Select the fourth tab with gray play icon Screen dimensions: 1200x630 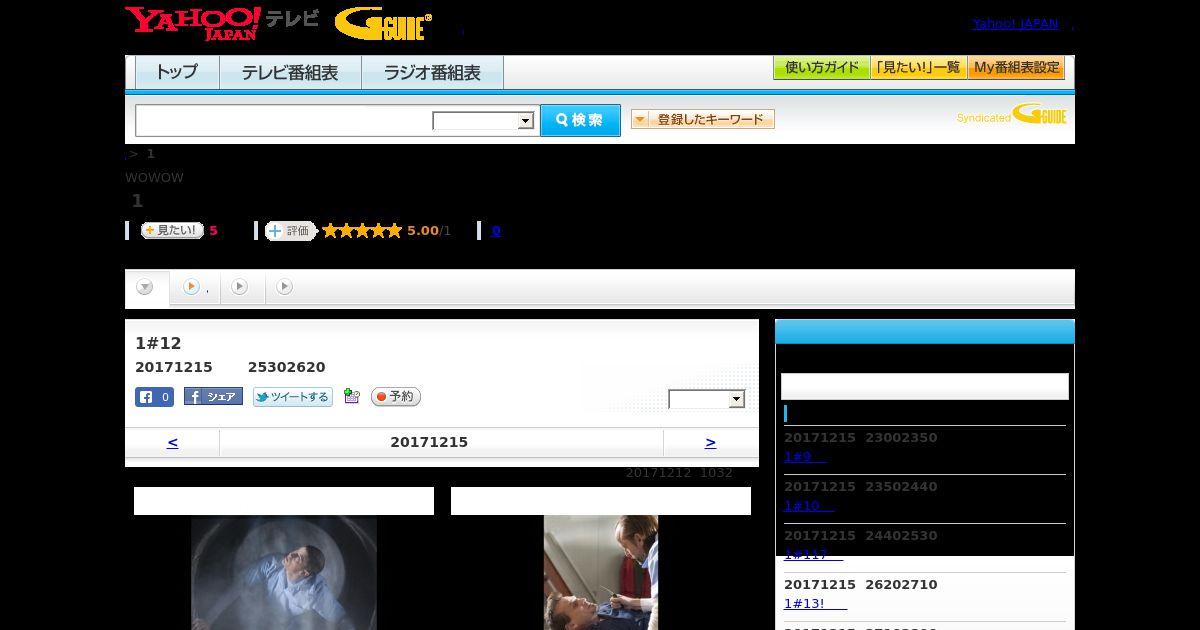pos(285,288)
